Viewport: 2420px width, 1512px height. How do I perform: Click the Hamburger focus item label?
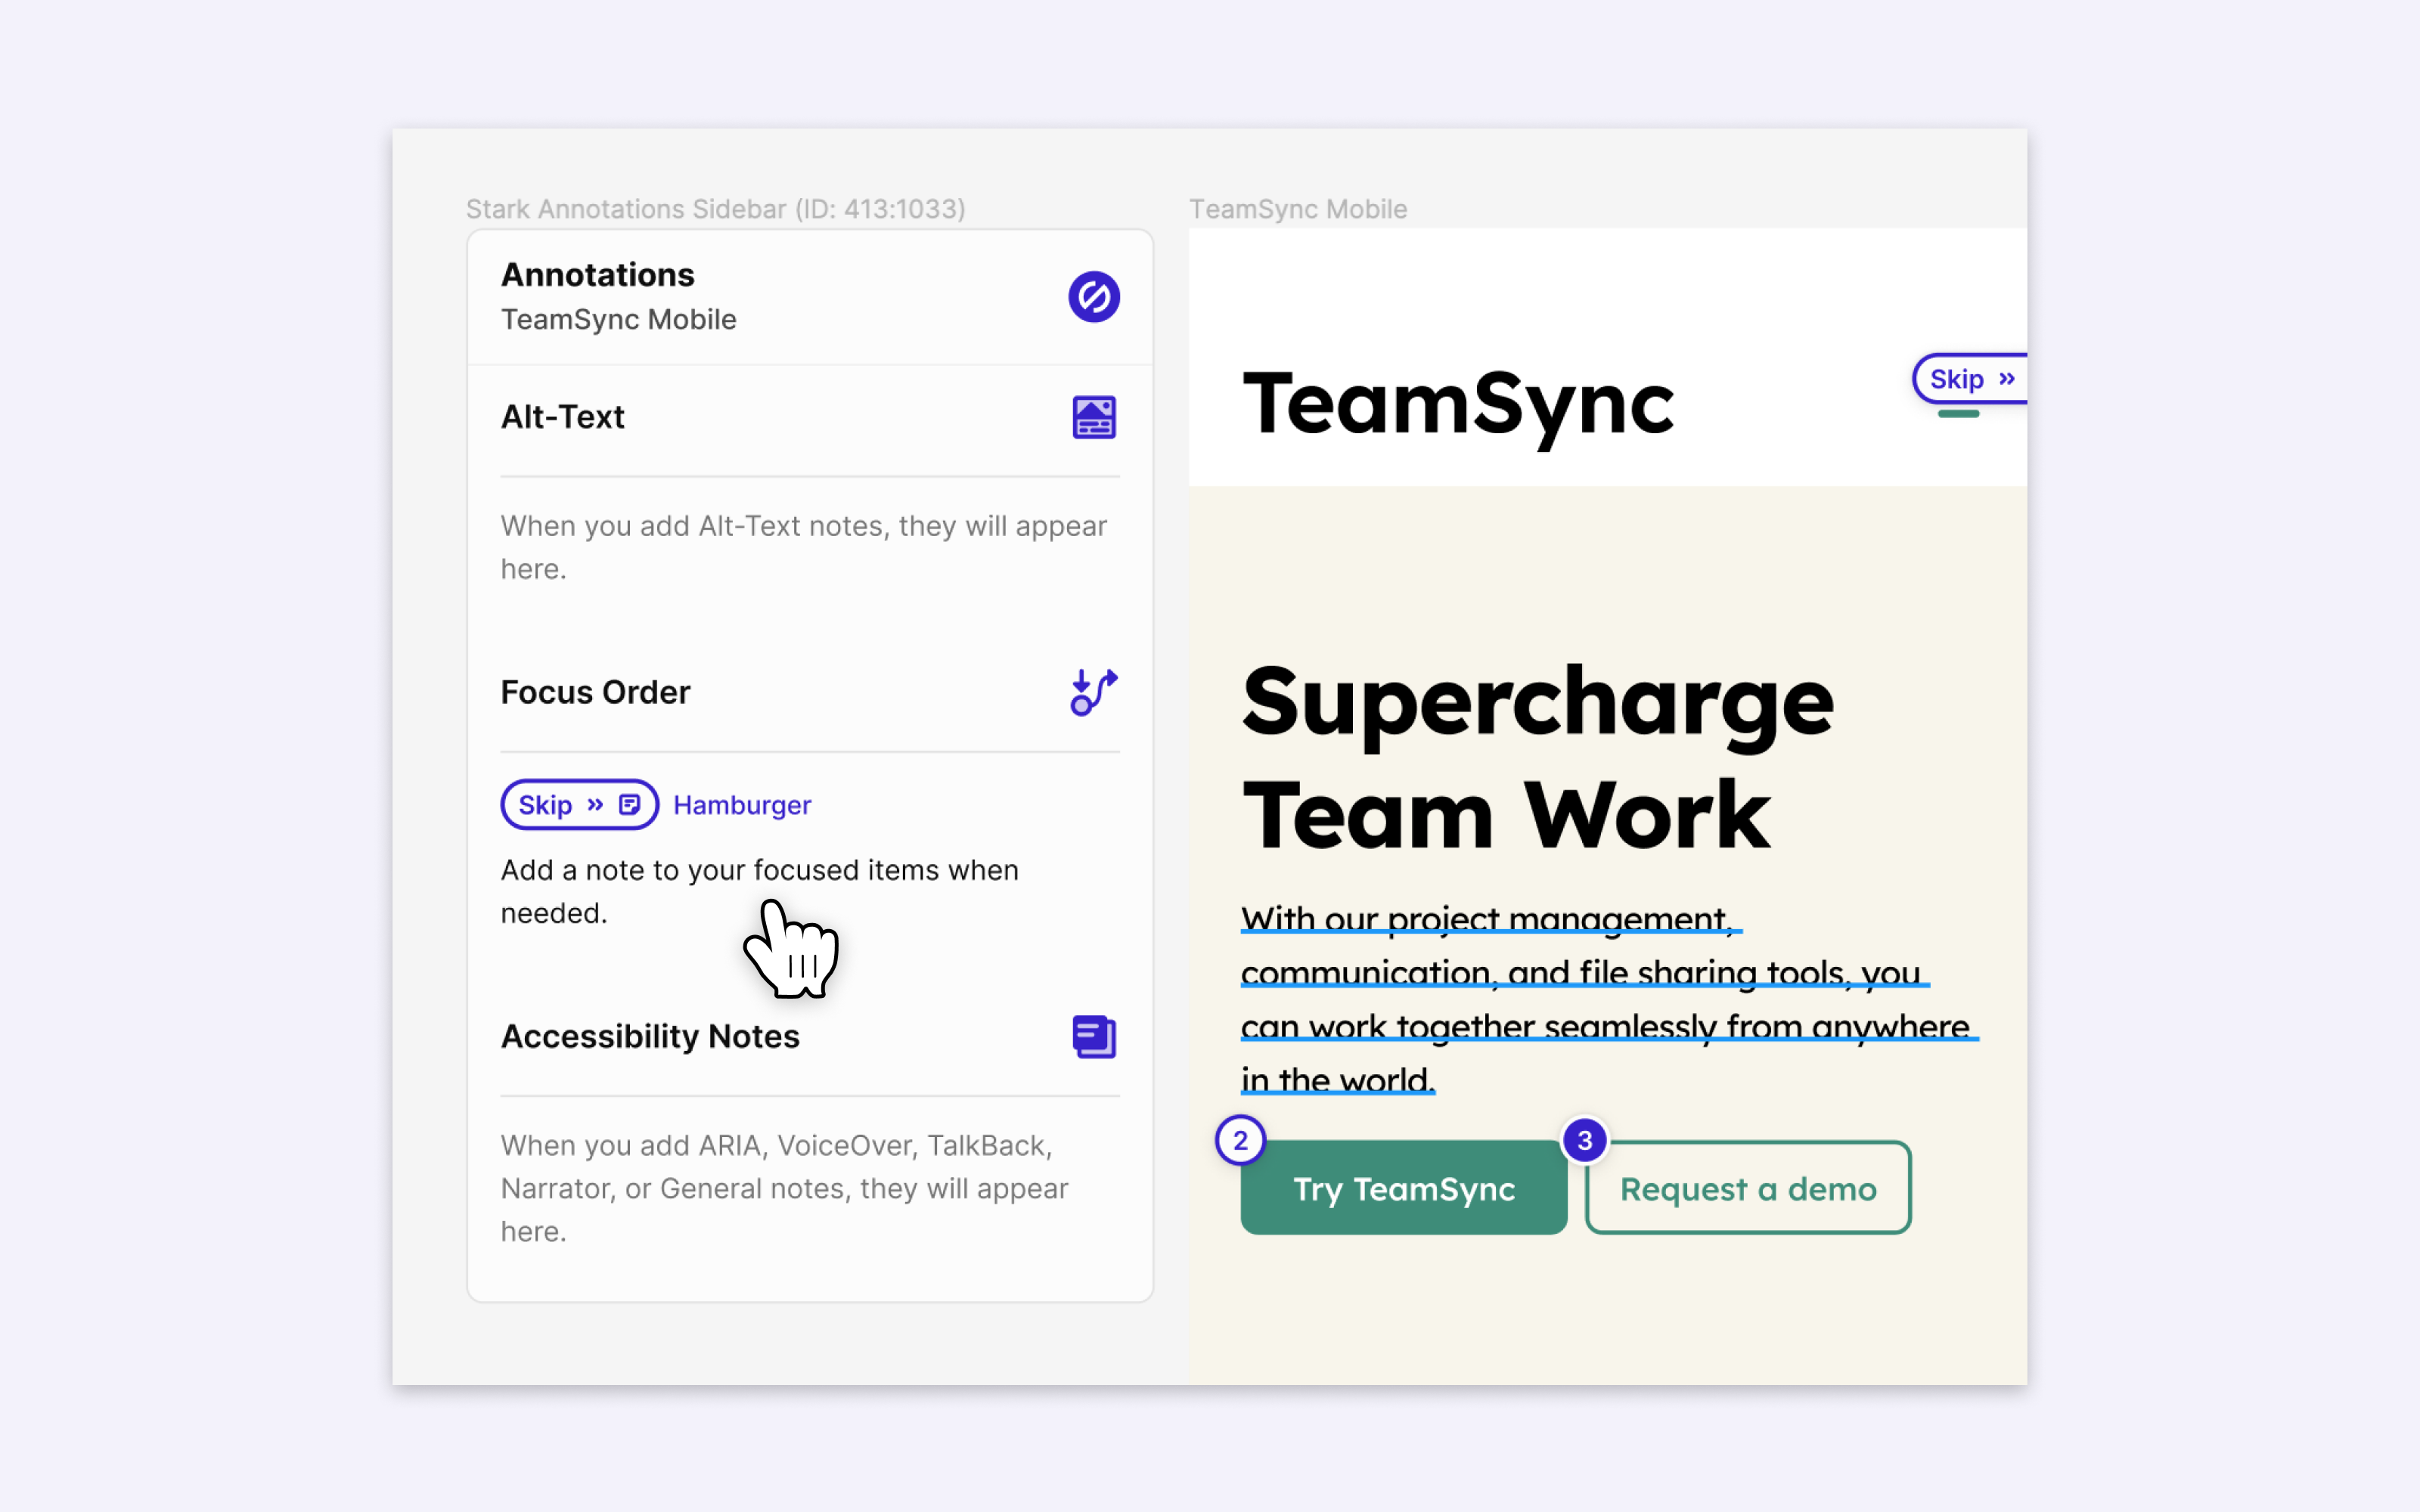[x=742, y=805]
